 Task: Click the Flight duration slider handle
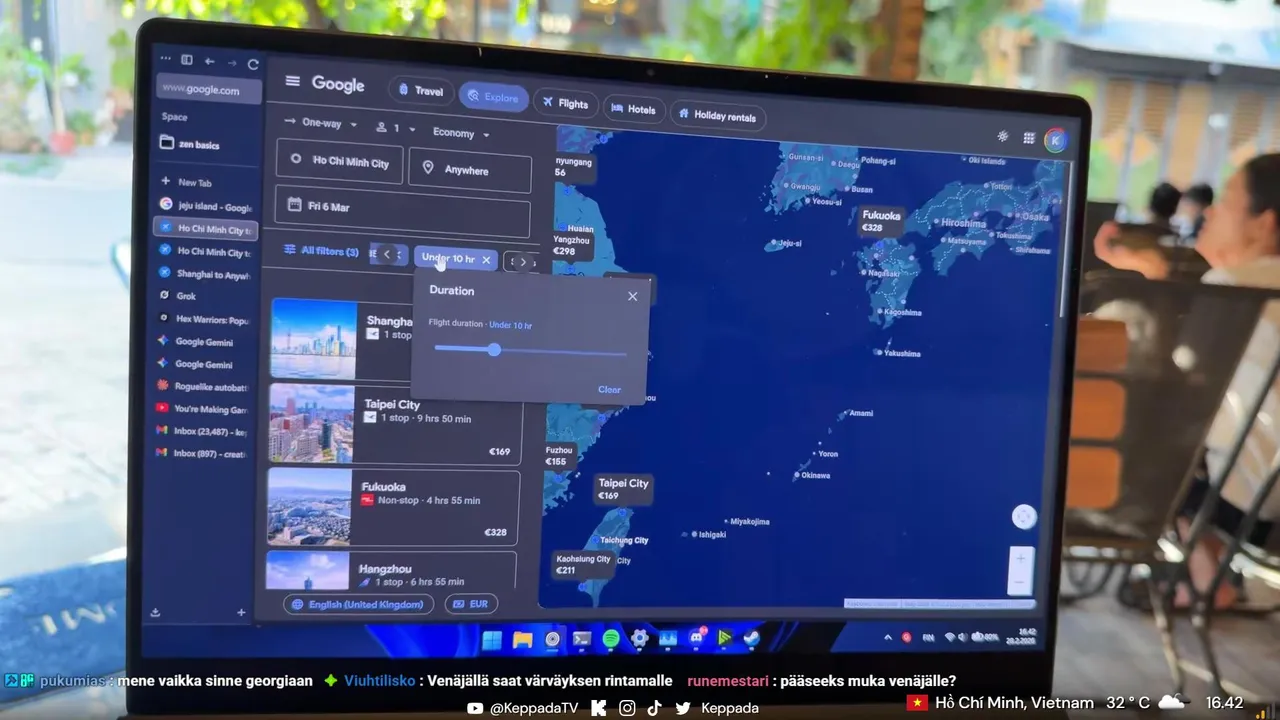pos(494,350)
